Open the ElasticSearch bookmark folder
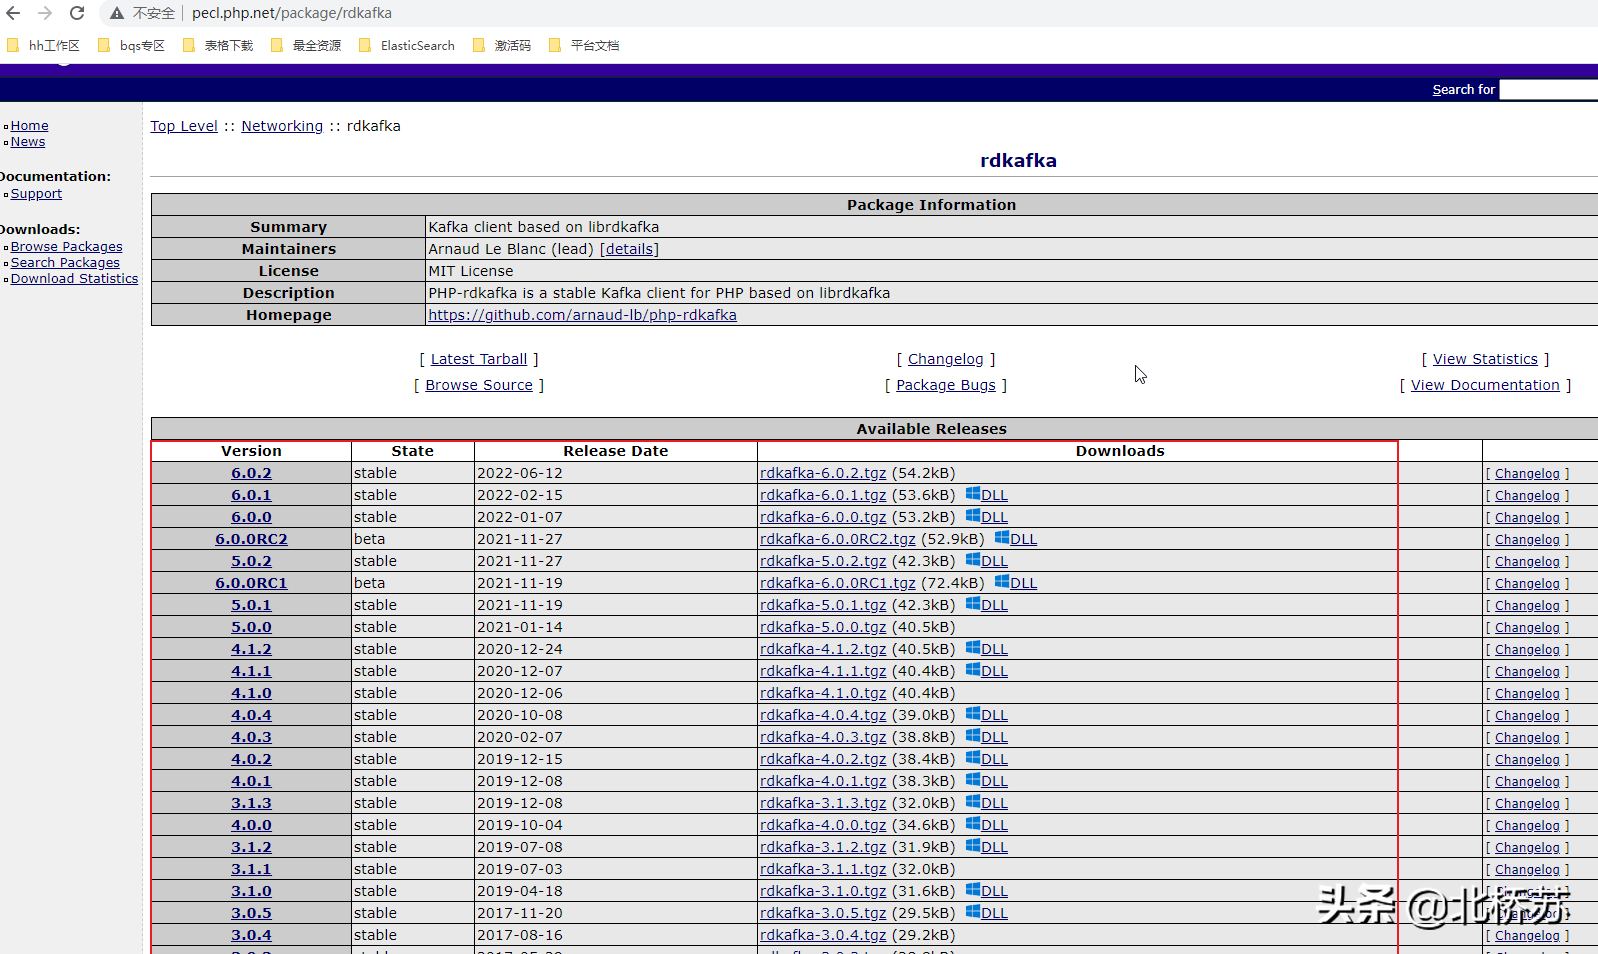The image size is (1598, 954). click(406, 45)
